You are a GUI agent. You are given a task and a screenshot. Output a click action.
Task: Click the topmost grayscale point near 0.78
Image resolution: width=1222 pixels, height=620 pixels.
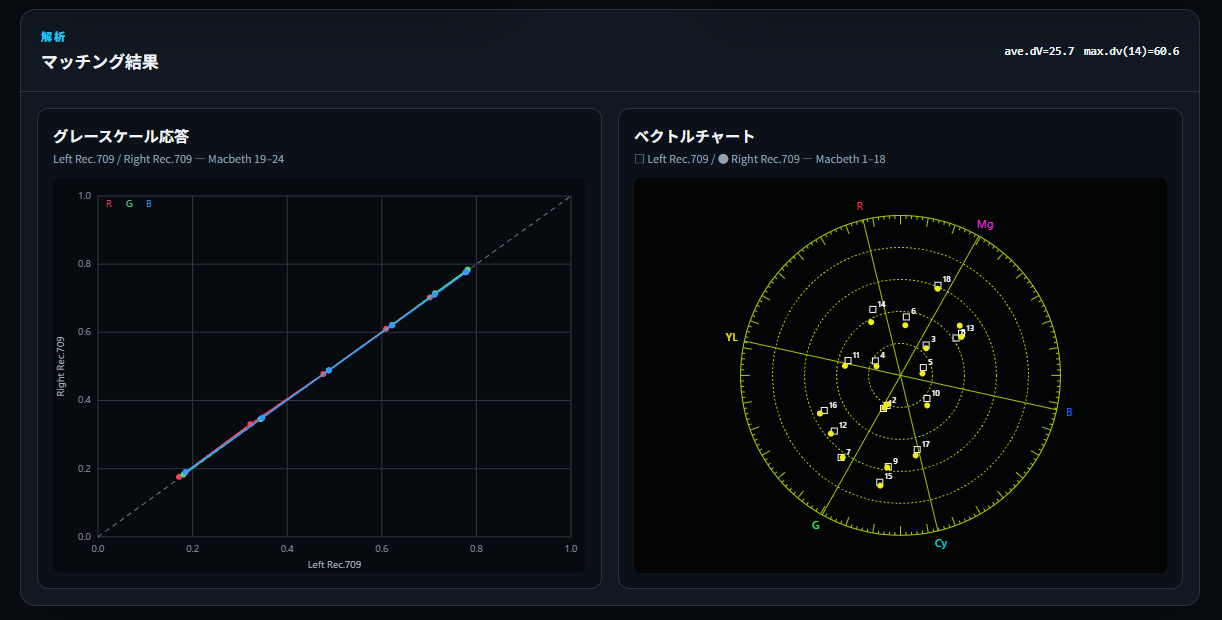(467, 270)
